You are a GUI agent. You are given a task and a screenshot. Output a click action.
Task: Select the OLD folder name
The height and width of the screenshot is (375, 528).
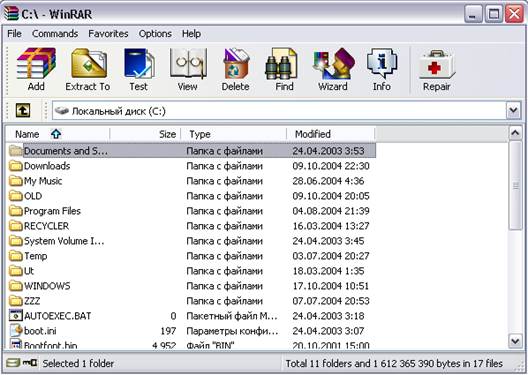tap(33, 196)
